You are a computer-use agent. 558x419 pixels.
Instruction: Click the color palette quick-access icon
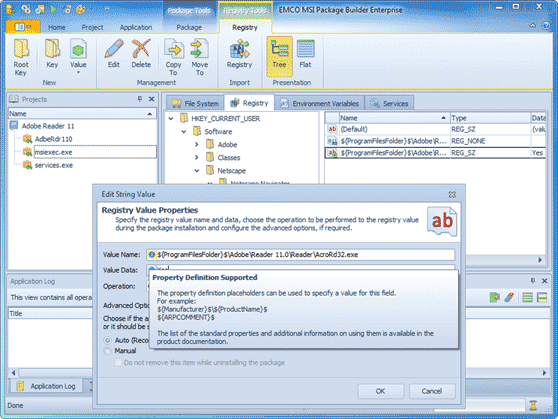80,9
